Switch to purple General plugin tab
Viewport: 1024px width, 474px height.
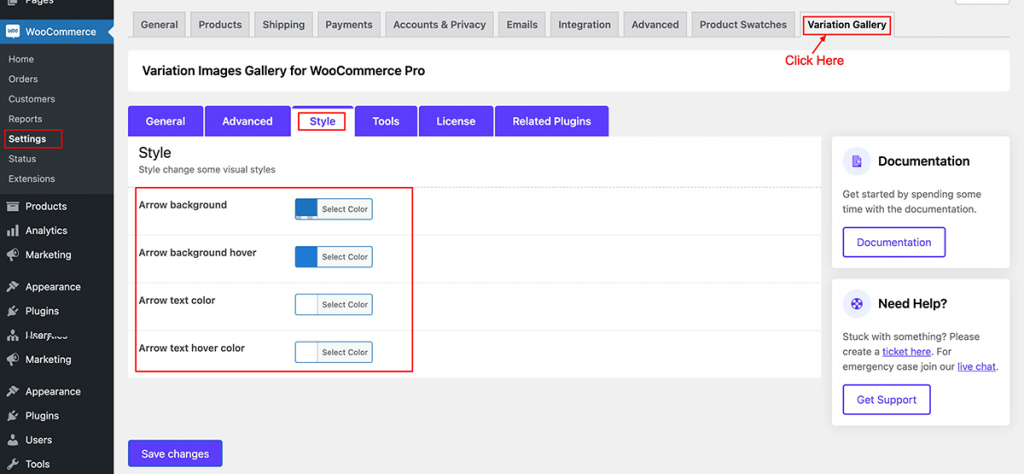[x=165, y=121]
